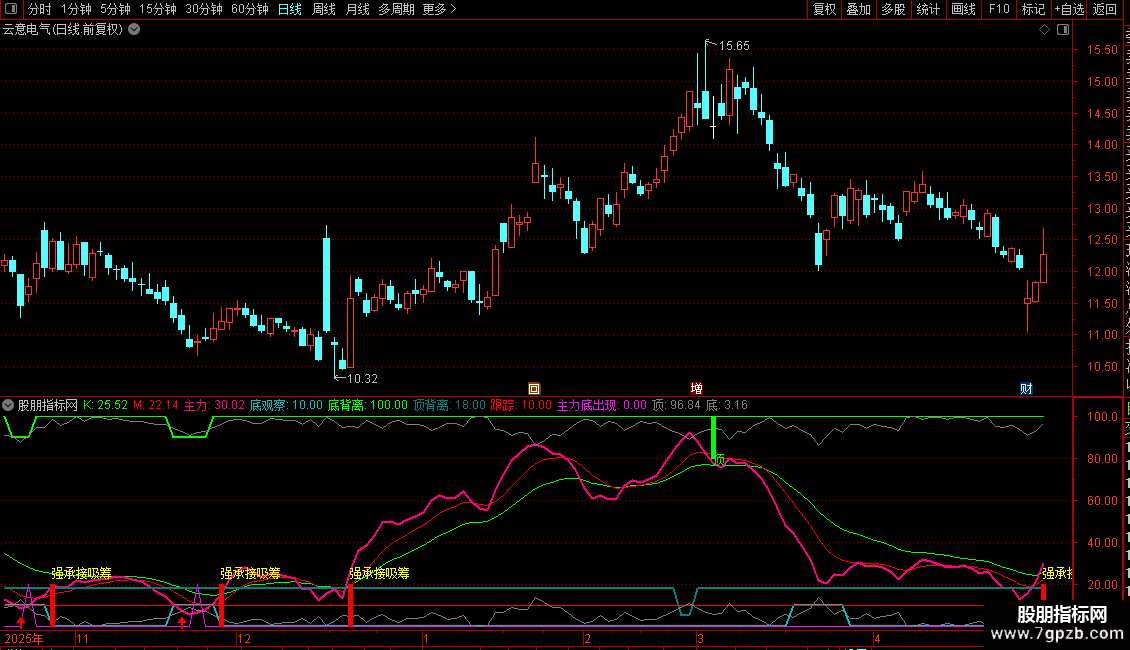
Task: Click the 返回 back button
Action: (1104, 9)
